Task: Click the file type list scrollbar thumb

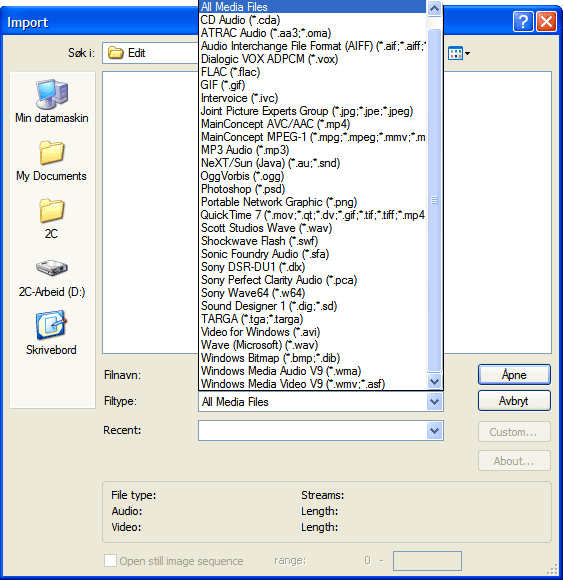Action: click(434, 200)
